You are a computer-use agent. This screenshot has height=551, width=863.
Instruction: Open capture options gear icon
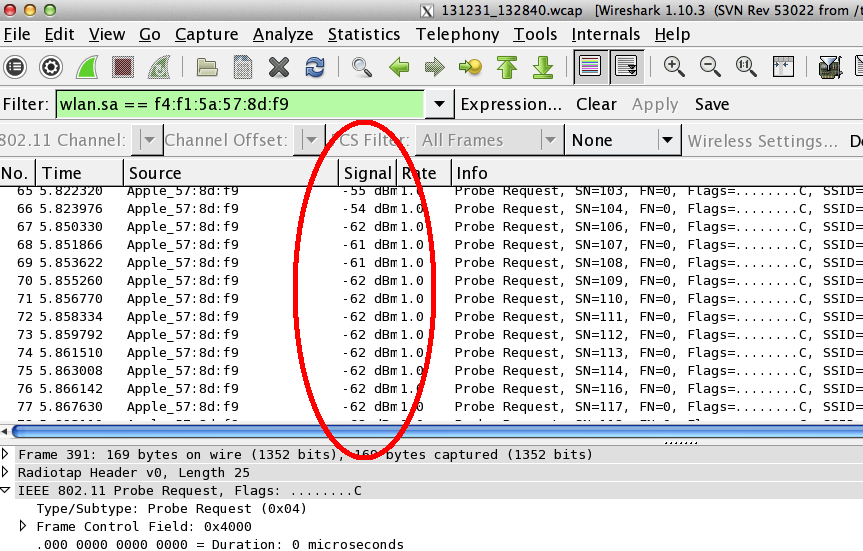[51, 67]
